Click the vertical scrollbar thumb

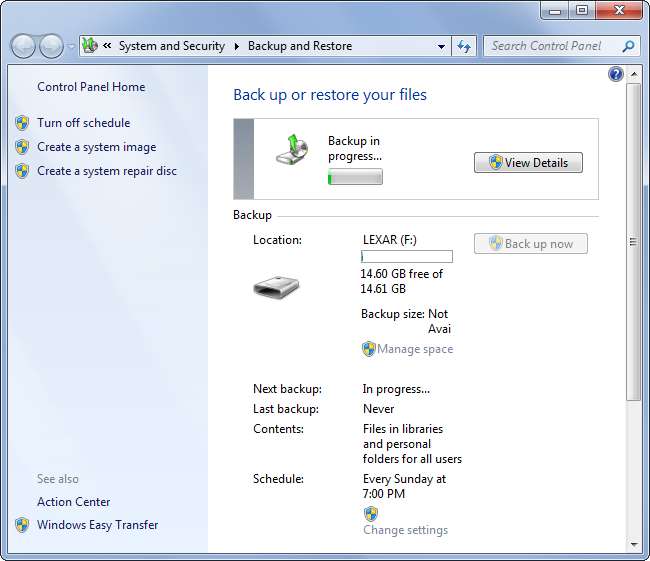click(634, 242)
